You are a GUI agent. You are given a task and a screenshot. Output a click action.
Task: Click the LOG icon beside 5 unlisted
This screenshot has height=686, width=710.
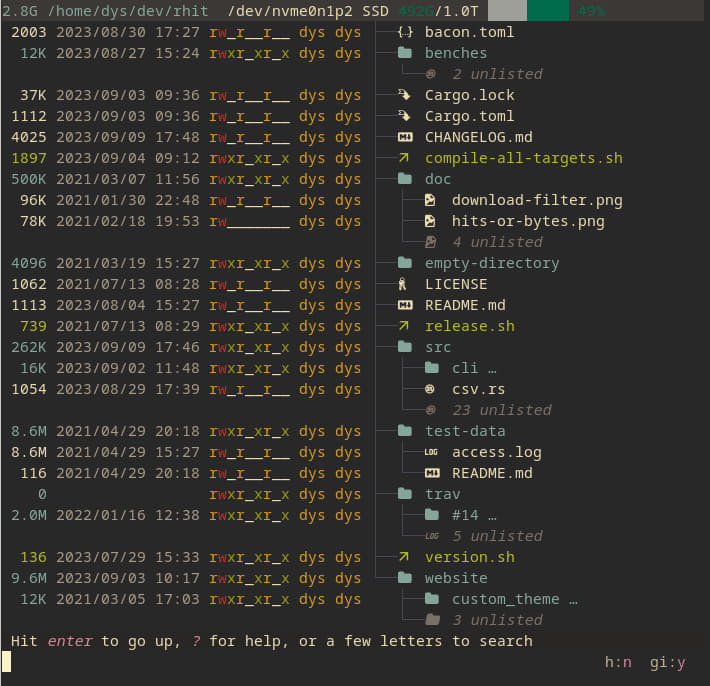(x=432, y=536)
